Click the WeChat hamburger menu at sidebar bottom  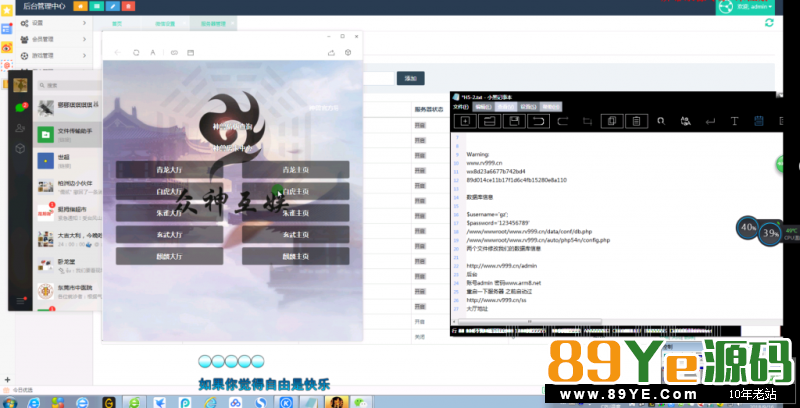(20, 301)
